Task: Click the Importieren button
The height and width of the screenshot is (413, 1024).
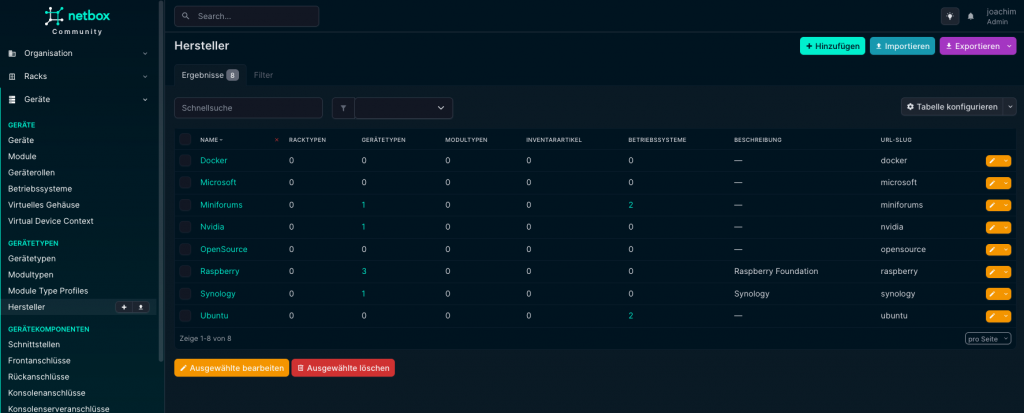Action: pyautogui.click(x=903, y=46)
